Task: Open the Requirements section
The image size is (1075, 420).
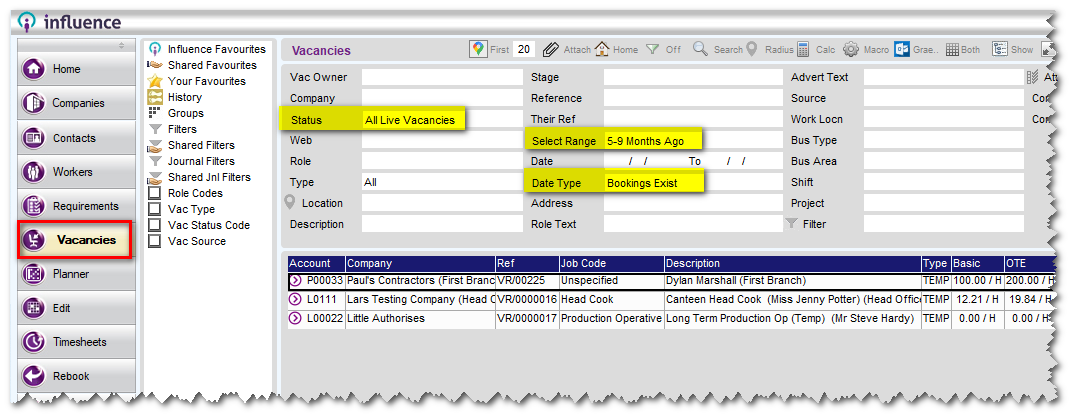Action: 76,206
